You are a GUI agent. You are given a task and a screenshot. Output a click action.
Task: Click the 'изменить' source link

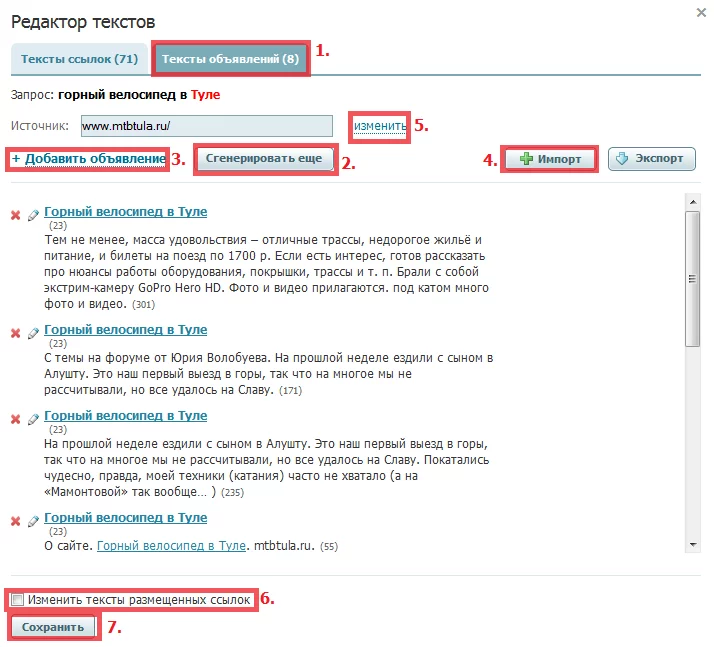click(x=380, y=126)
